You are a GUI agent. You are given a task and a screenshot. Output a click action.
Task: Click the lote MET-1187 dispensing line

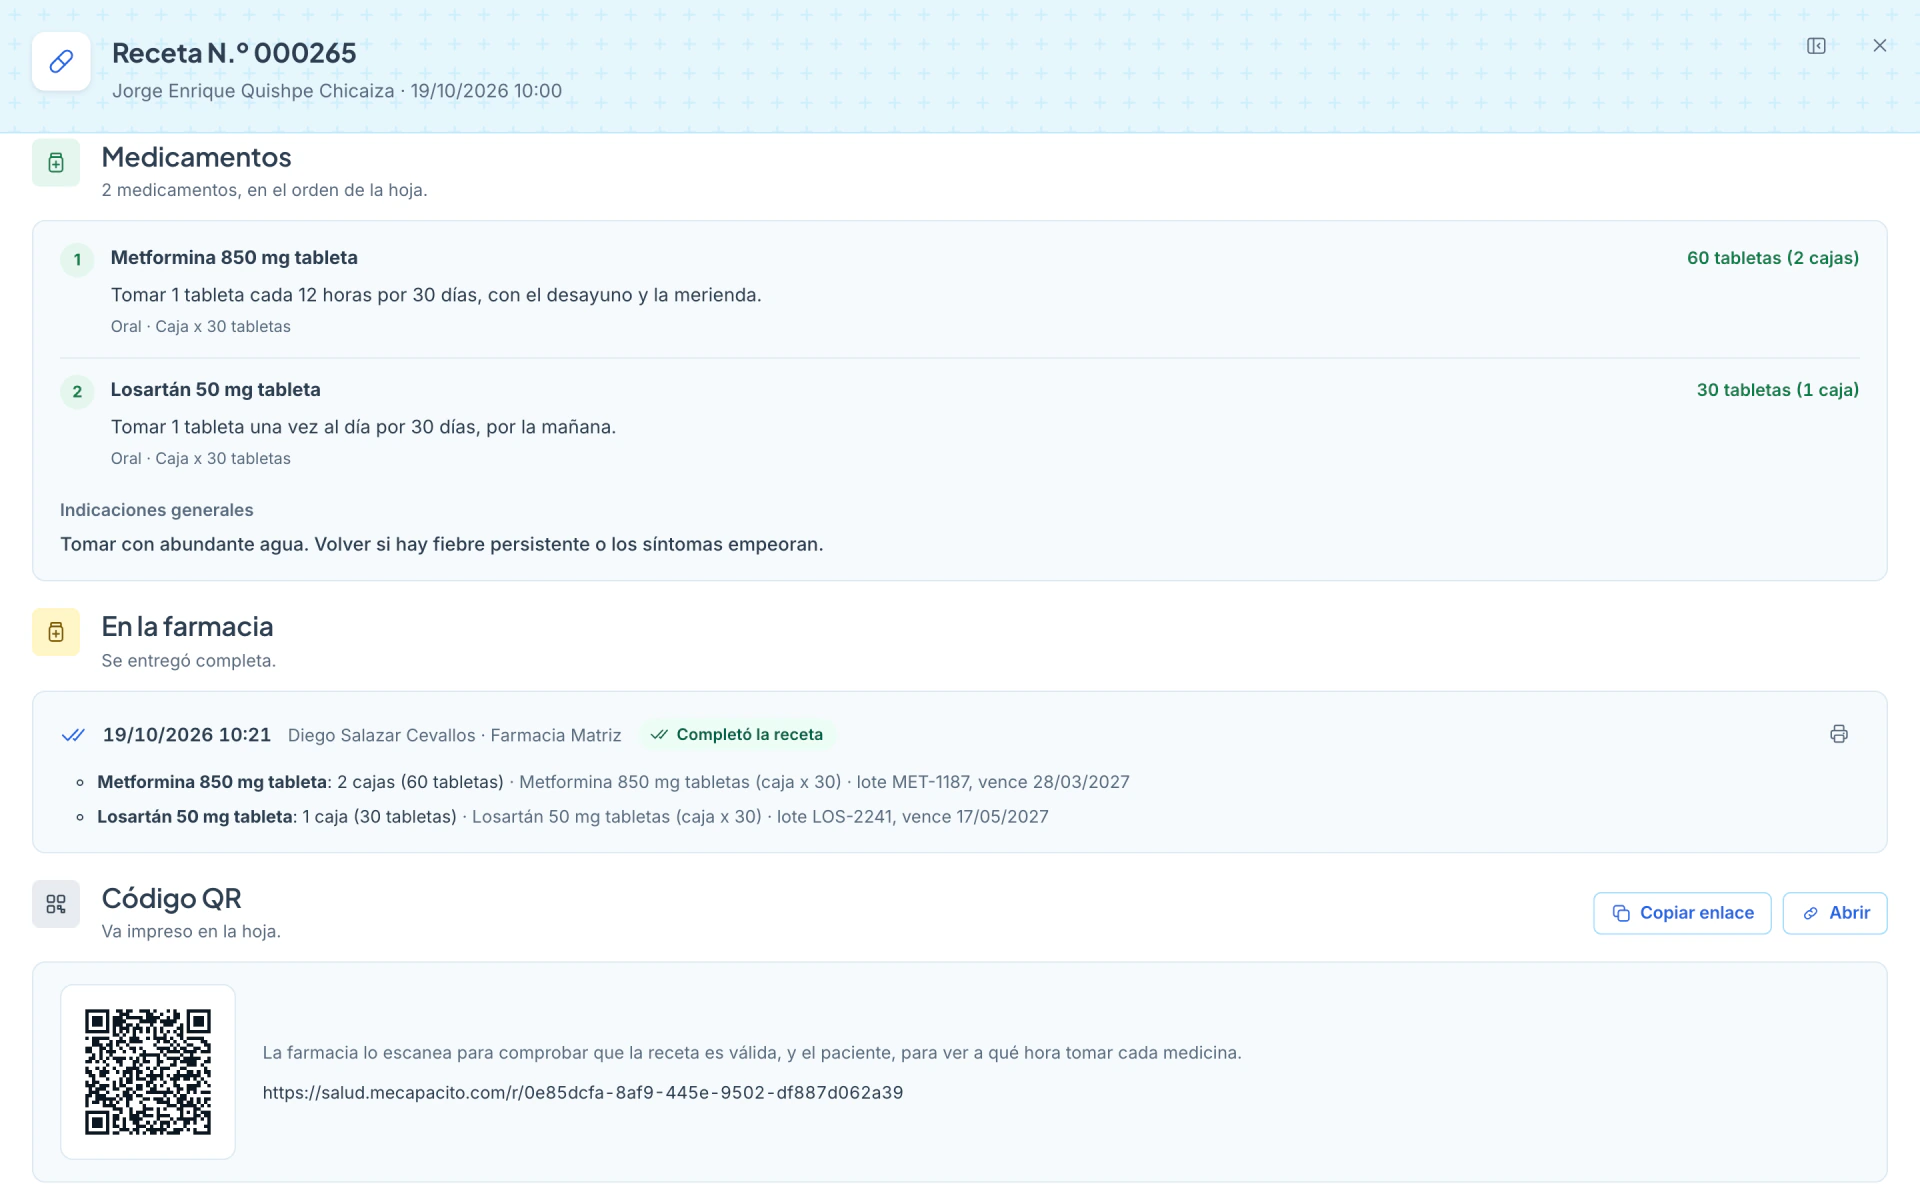[613, 782]
